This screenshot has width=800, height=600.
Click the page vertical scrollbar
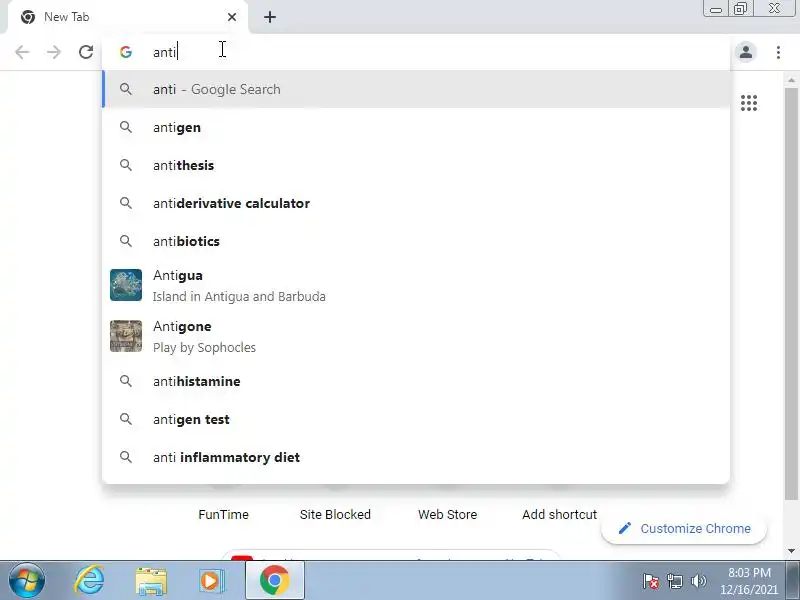pyautogui.click(x=791, y=293)
